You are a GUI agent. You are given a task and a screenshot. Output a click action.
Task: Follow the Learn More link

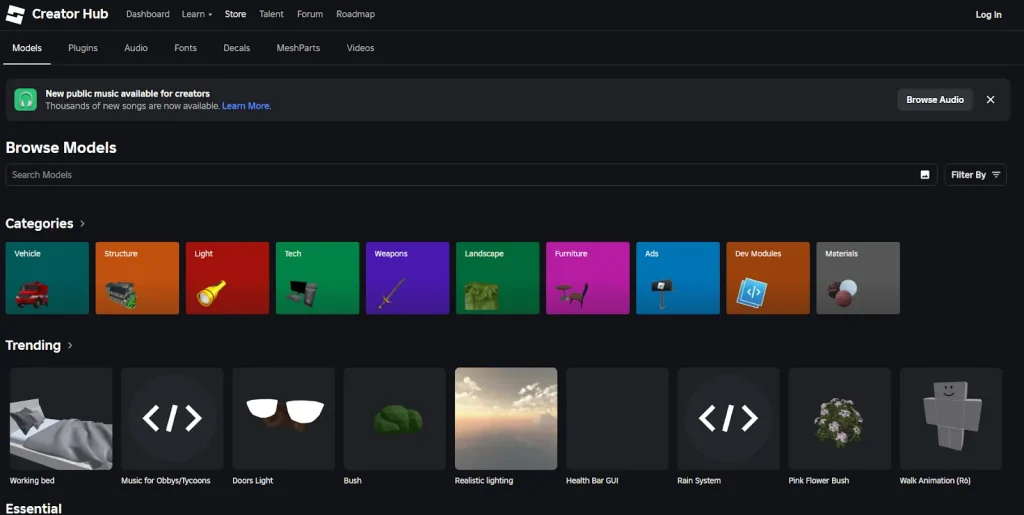click(246, 106)
